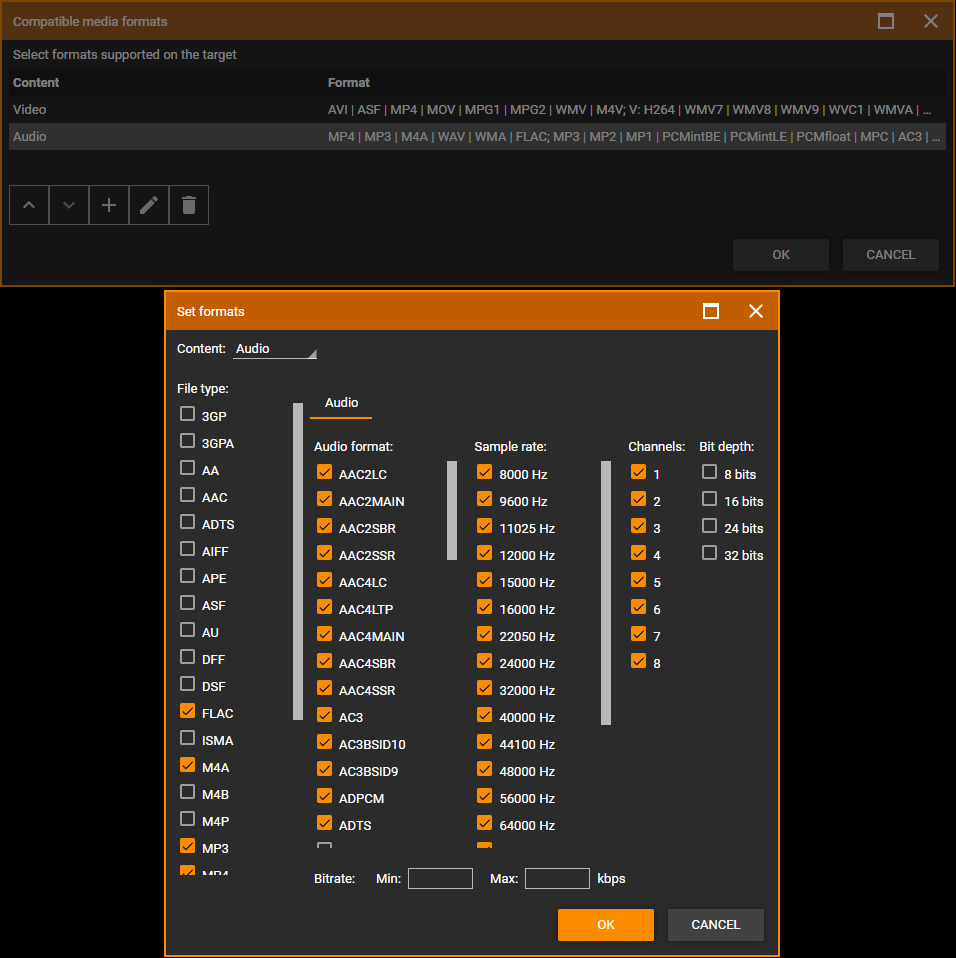Uncheck the FLAC file type
Screen dimensions: 956x958
pos(187,712)
